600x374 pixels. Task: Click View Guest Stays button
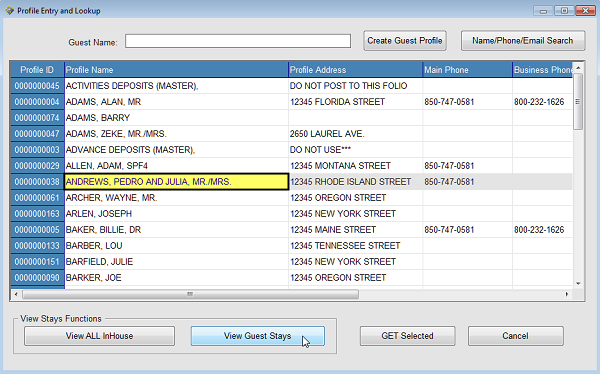coord(258,336)
